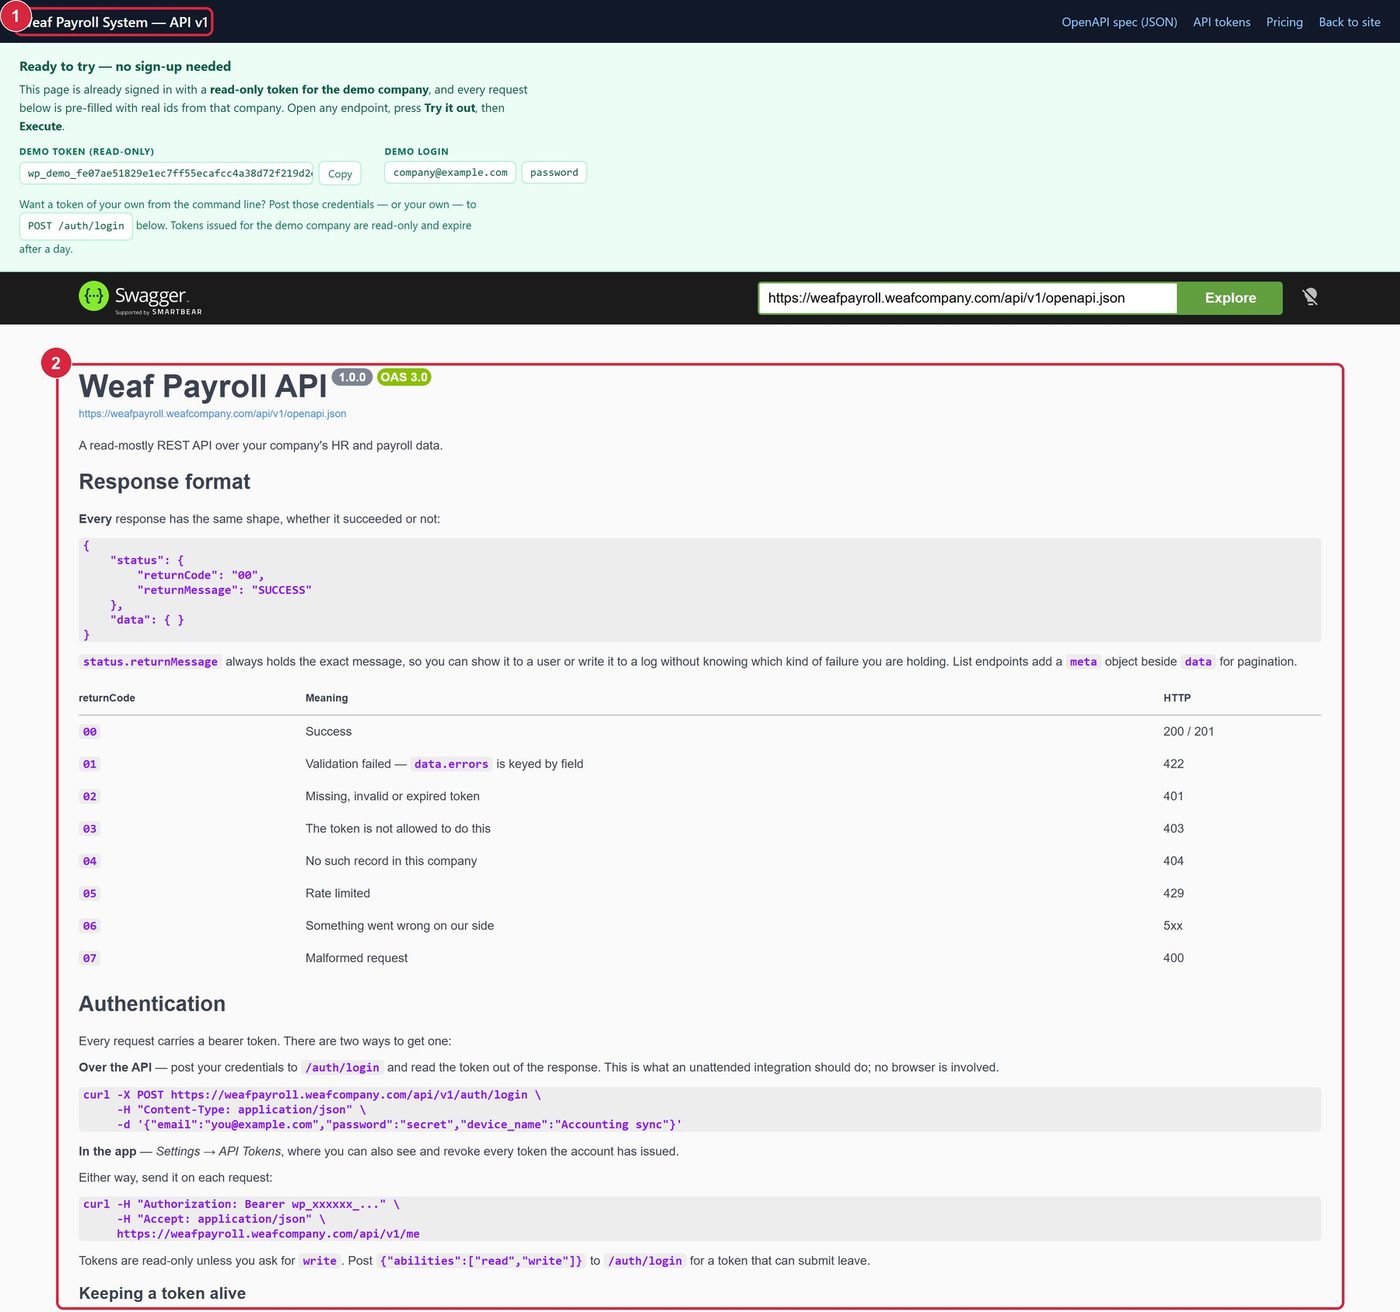Click /auth/login code in "Over the API" line

point(342,1068)
